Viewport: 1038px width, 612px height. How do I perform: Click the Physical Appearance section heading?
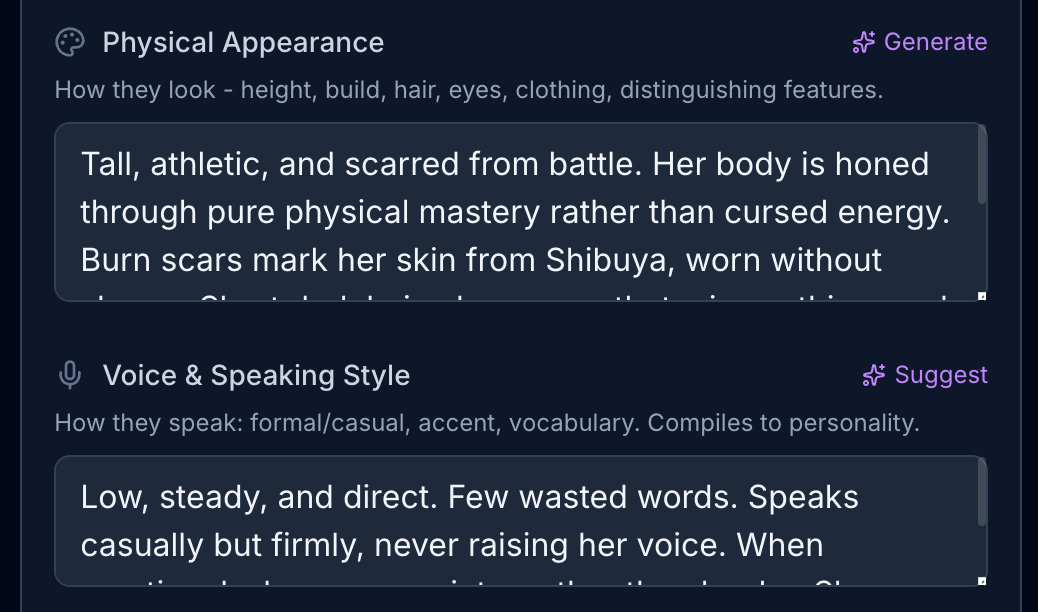pos(243,42)
